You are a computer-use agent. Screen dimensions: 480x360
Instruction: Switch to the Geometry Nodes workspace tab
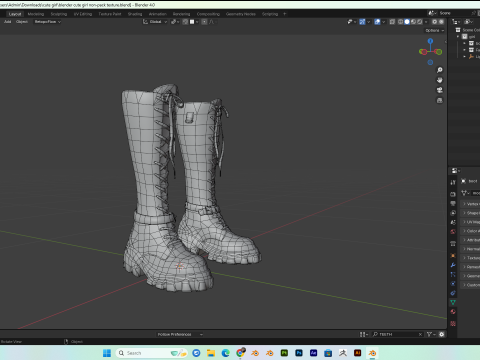[241, 14]
